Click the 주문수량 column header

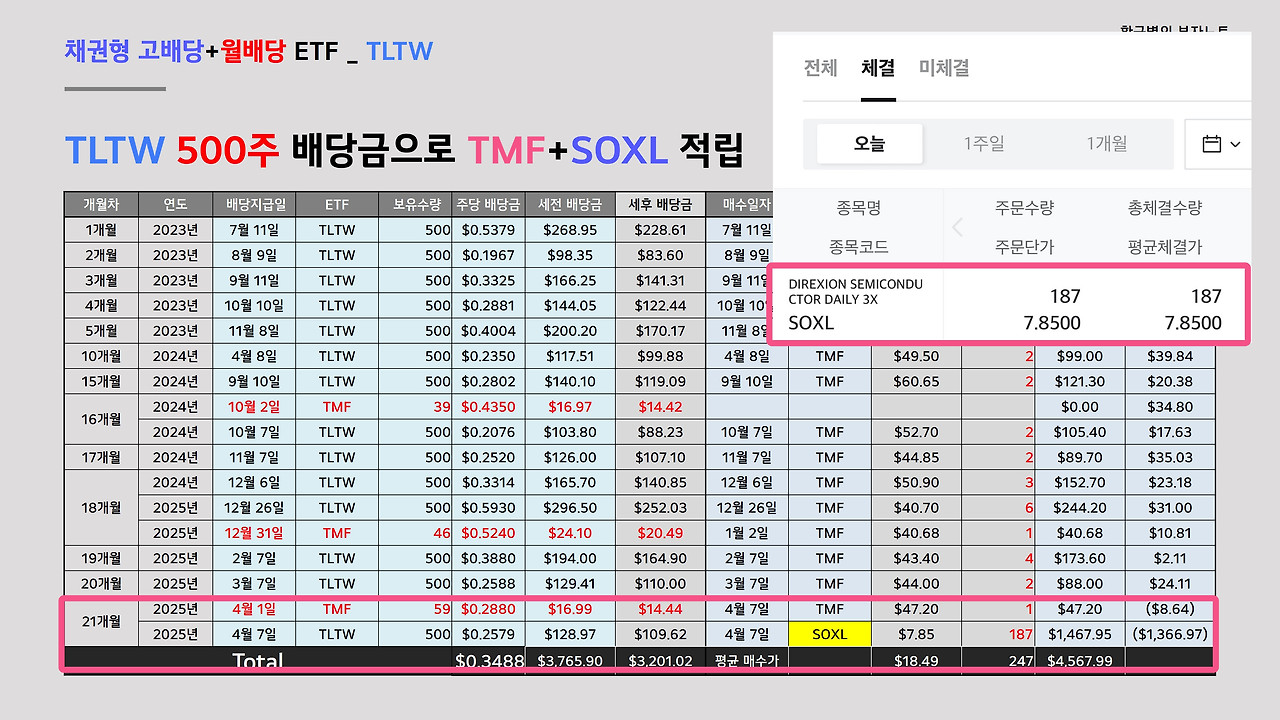tap(1024, 208)
